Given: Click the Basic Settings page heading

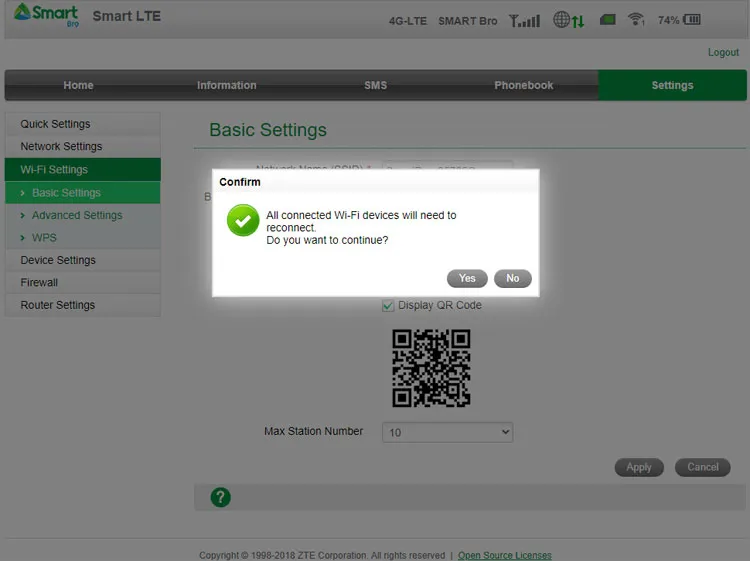Looking at the screenshot, I should point(268,130).
